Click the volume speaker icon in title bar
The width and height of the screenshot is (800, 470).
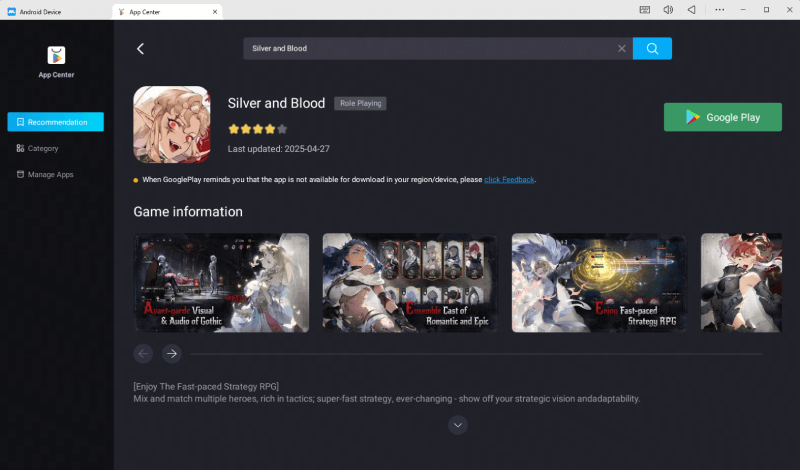pyautogui.click(x=668, y=10)
